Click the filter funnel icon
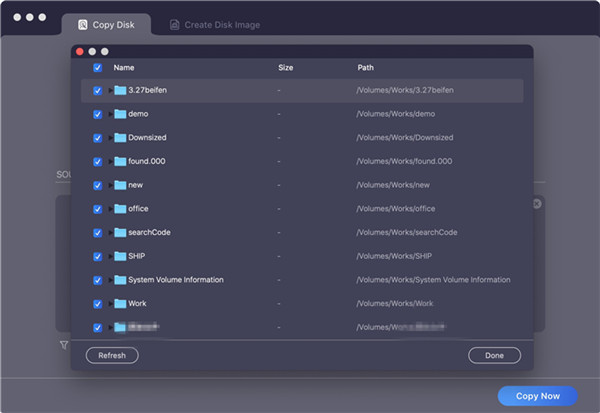 [63, 345]
